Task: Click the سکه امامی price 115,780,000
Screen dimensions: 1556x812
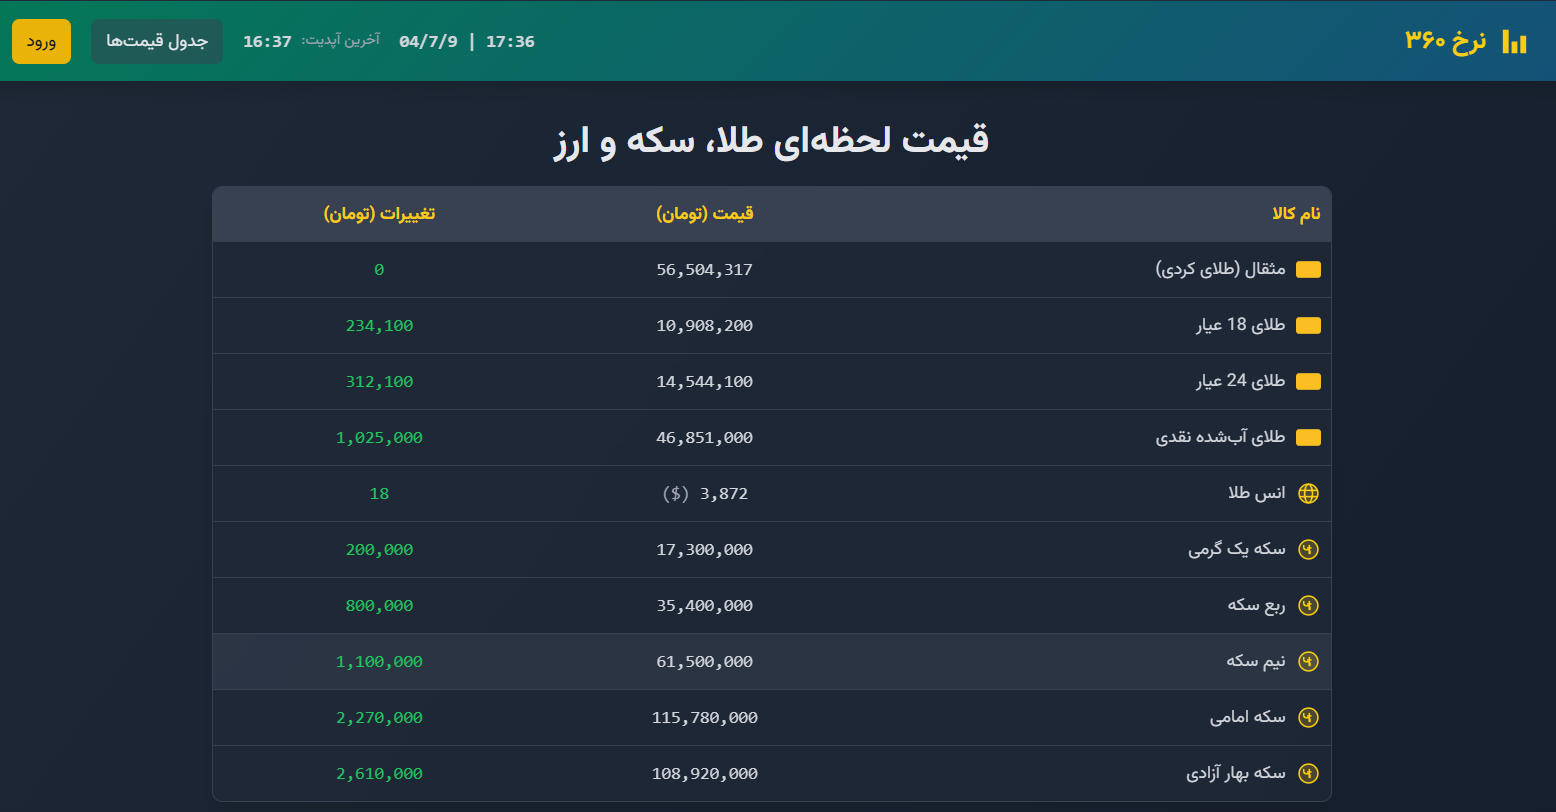Action: (x=703, y=717)
